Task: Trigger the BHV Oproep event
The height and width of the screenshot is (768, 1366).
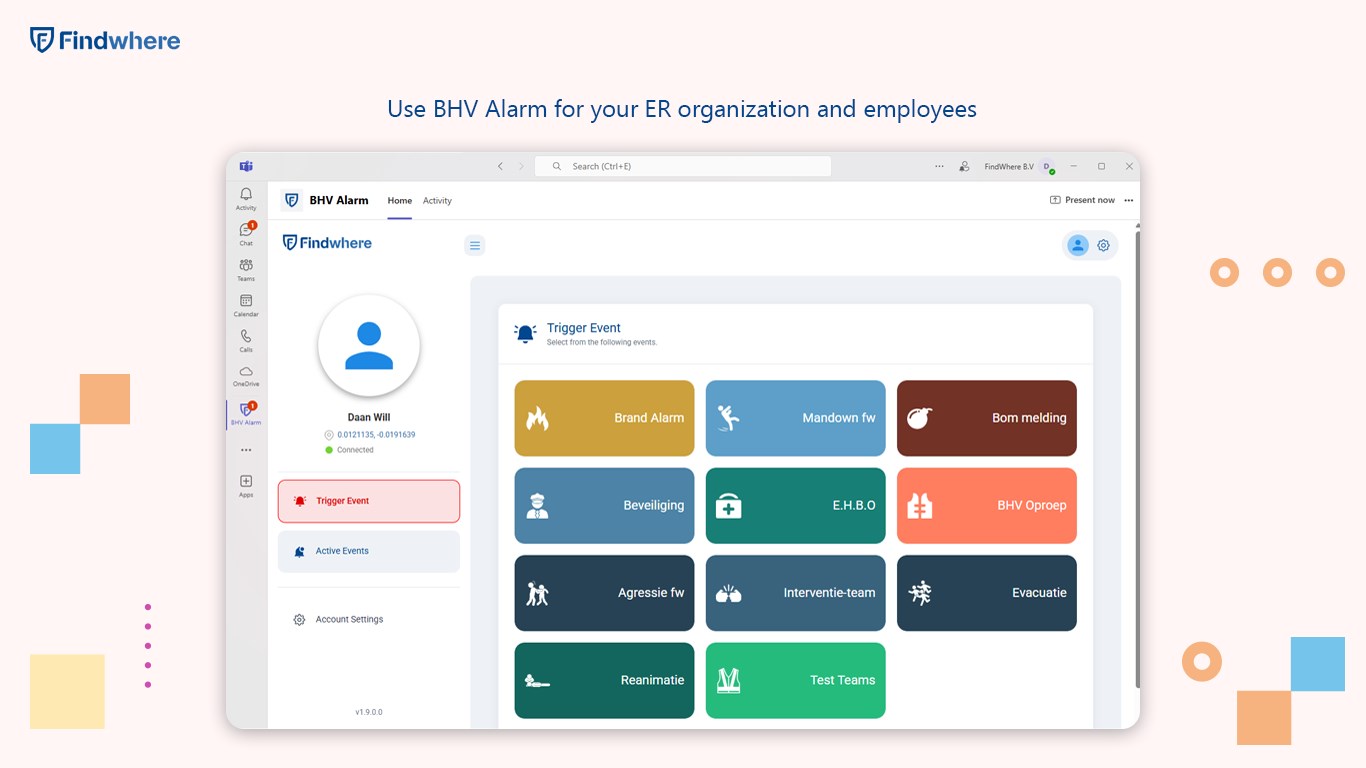Action: pyautogui.click(x=987, y=505)
